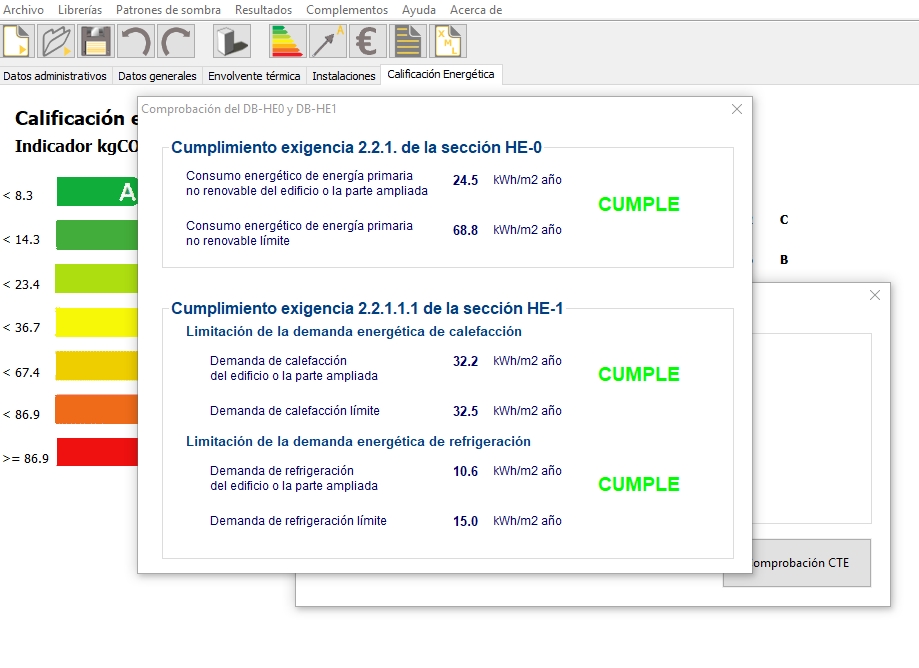Switch to the Instalaciones tab

(x=343, y=74)
